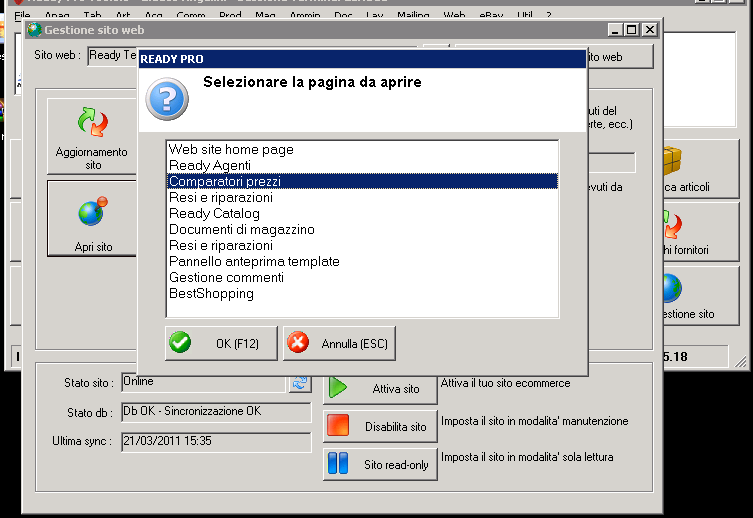Minimize the Gestione sito web window
The width and height of the screenshot is (753, 518).
tap(615, 30)
